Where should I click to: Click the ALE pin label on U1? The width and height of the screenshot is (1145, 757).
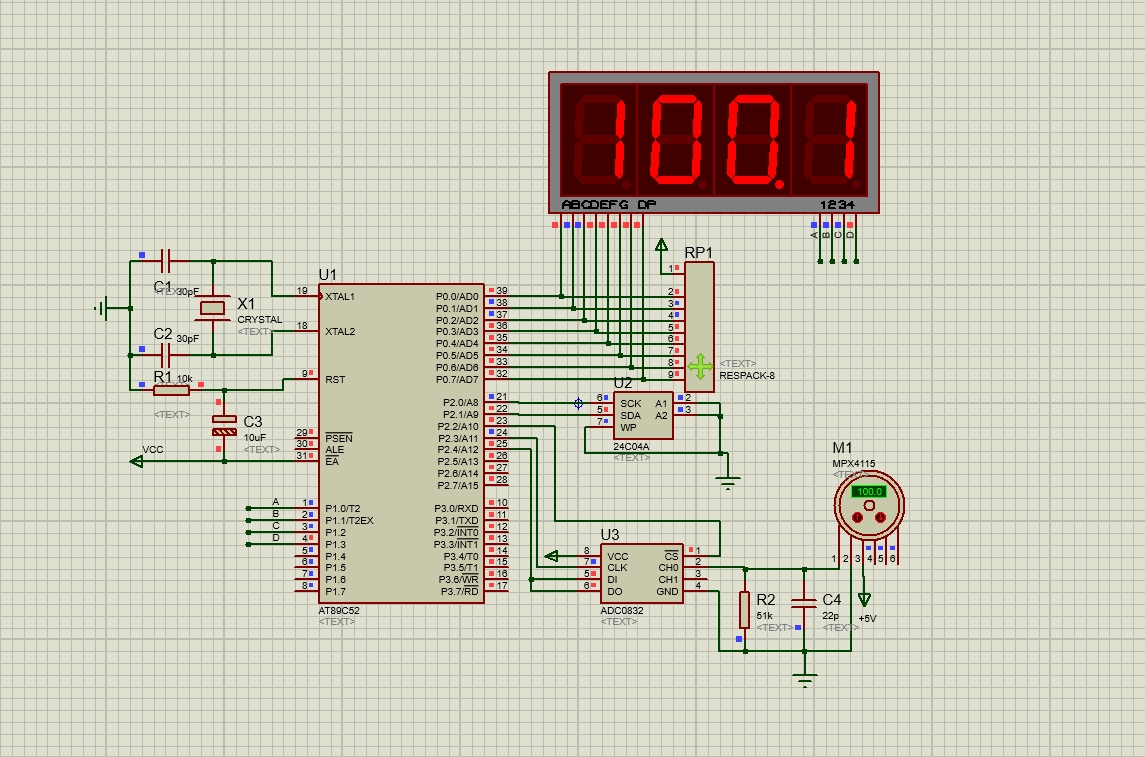pyautogui.click(x=334, y=450)
